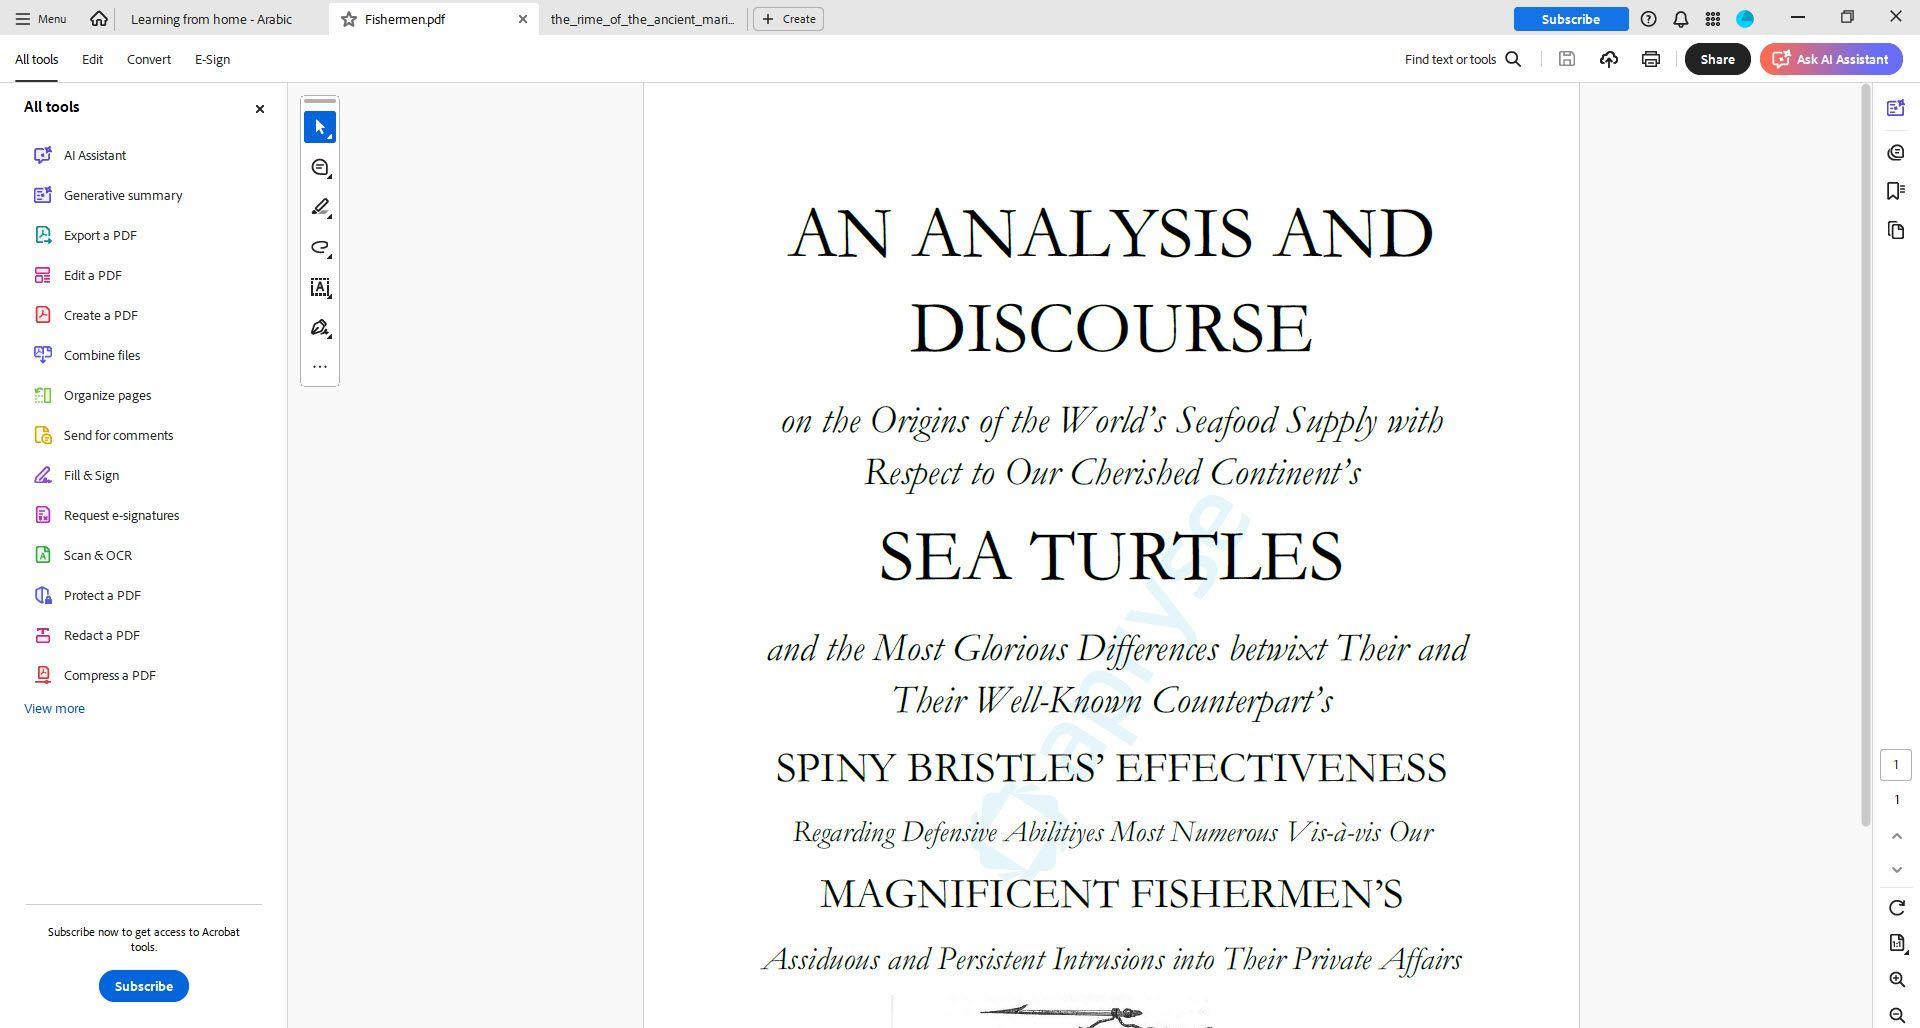Viewport: 1920px width, 1028px height.
Task: Expand the comment tool options
Action: coord(320,168)
